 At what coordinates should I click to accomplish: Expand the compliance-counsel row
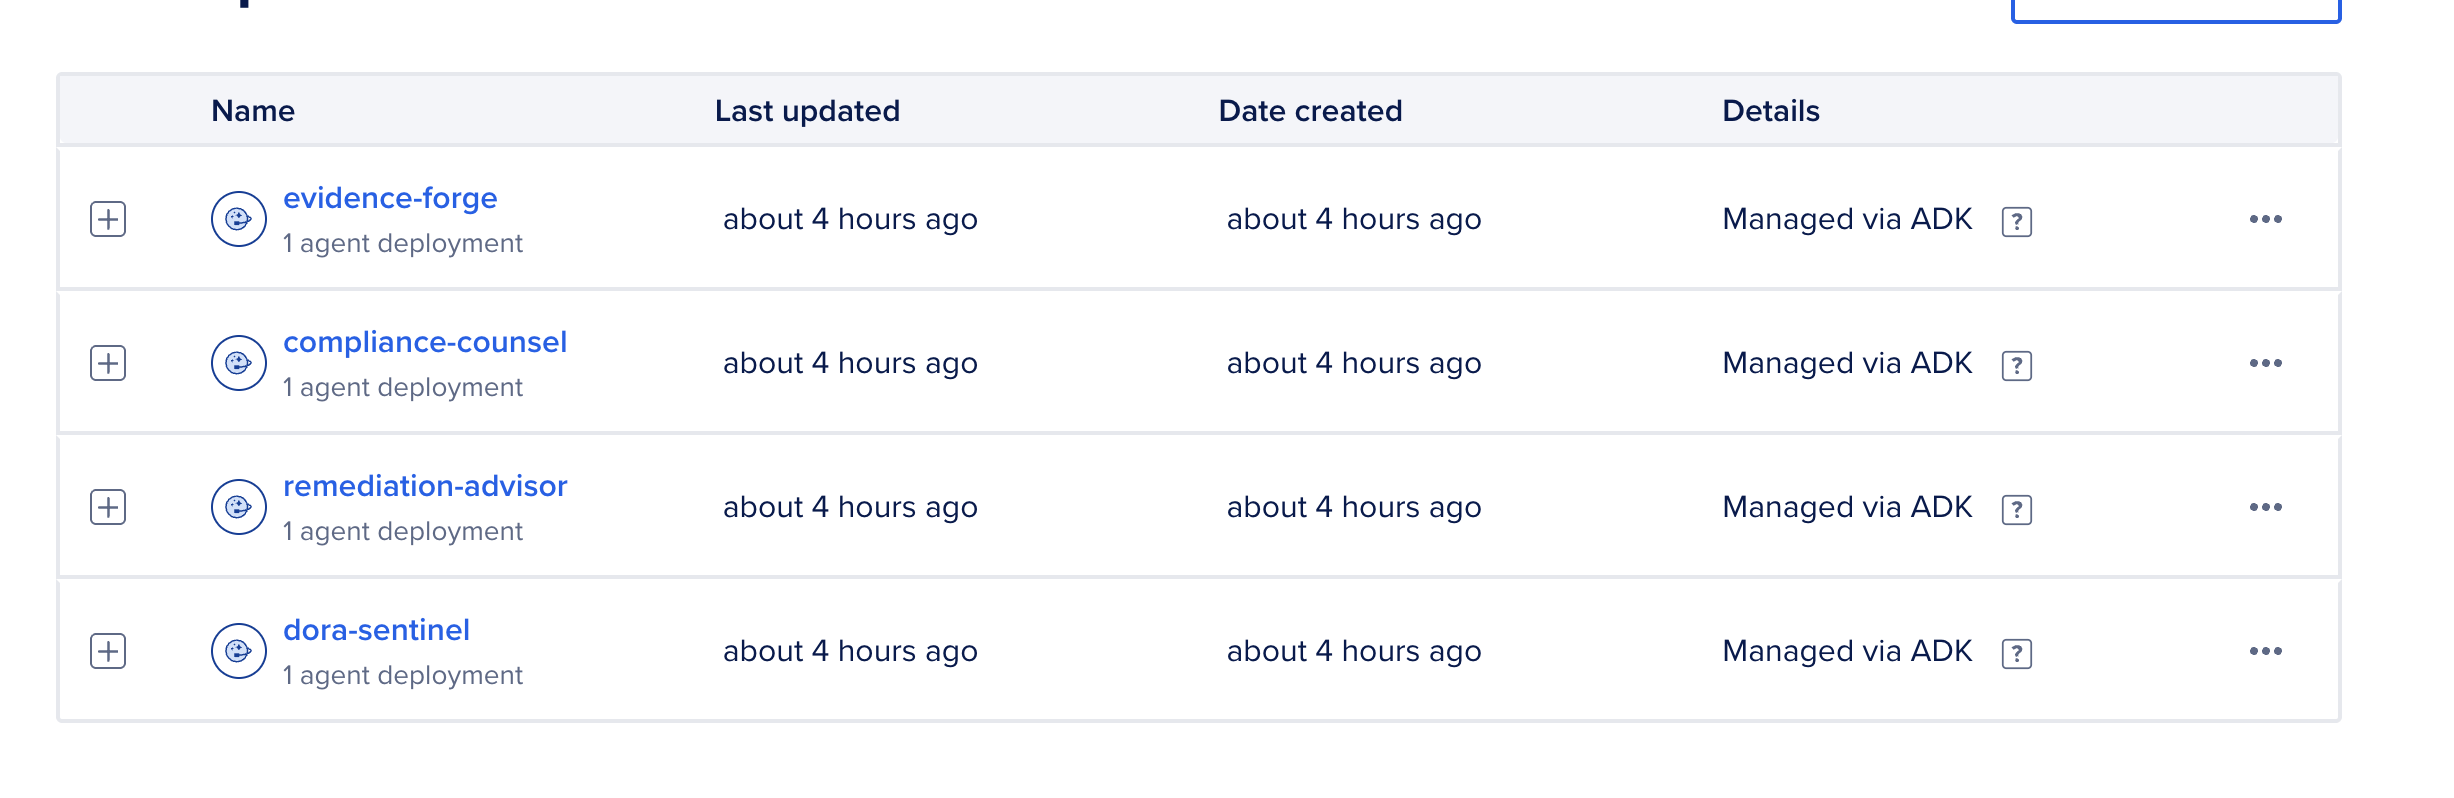[x=108, y=363]
